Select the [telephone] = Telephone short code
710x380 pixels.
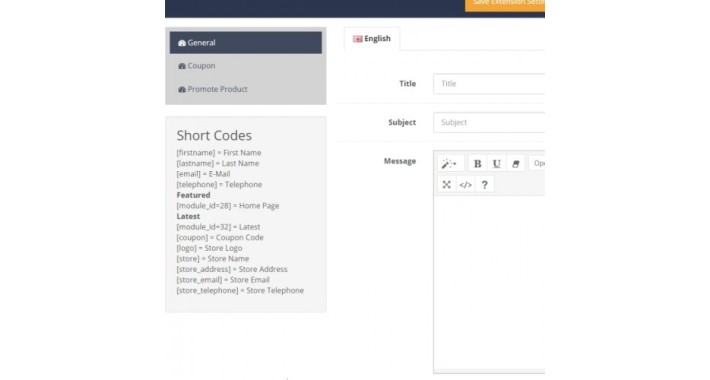tap(219, 184)
